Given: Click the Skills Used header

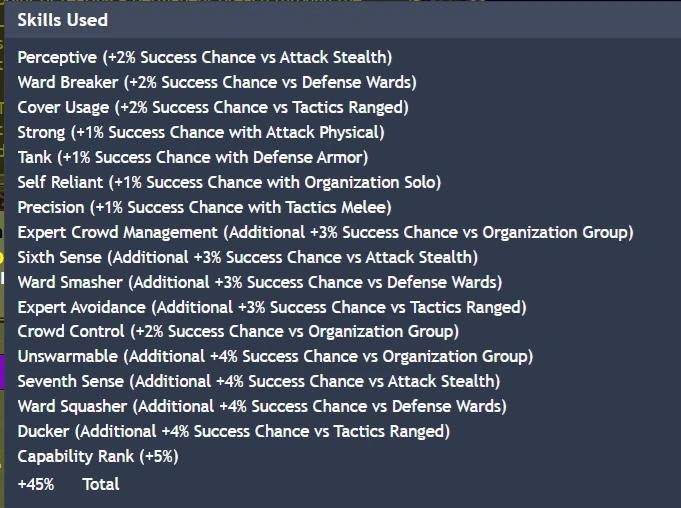Looking at the screenshot, I should point(63,19).
